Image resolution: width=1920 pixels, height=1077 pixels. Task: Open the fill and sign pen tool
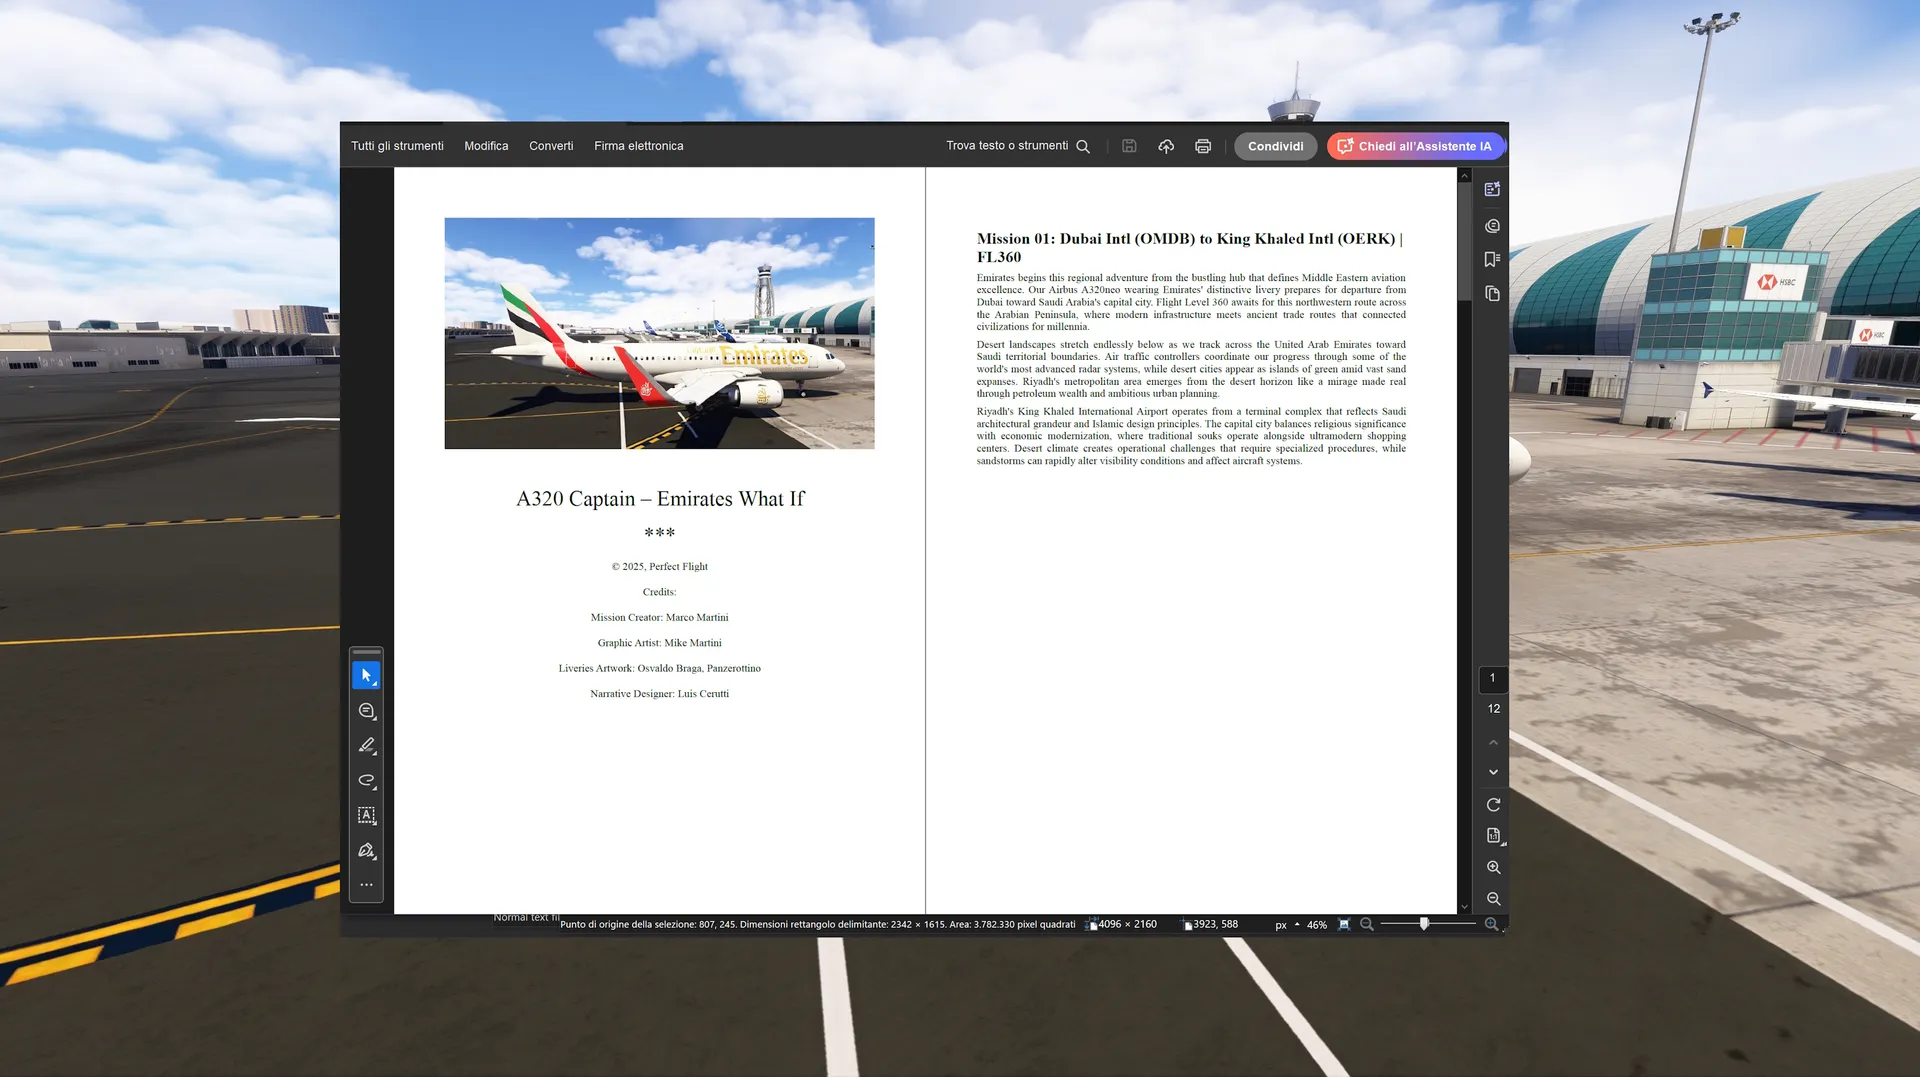[366, 851]
